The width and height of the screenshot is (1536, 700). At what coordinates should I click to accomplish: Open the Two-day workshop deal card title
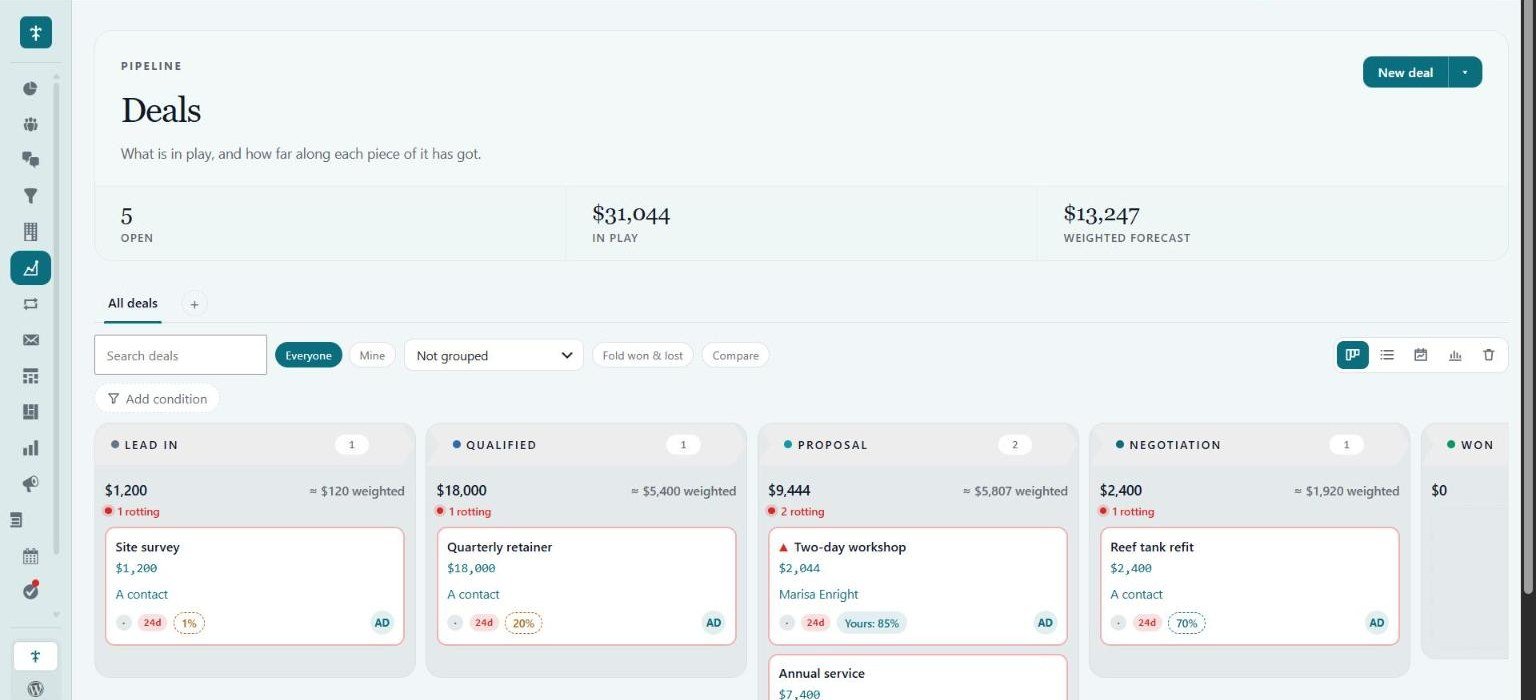[850, 547]
